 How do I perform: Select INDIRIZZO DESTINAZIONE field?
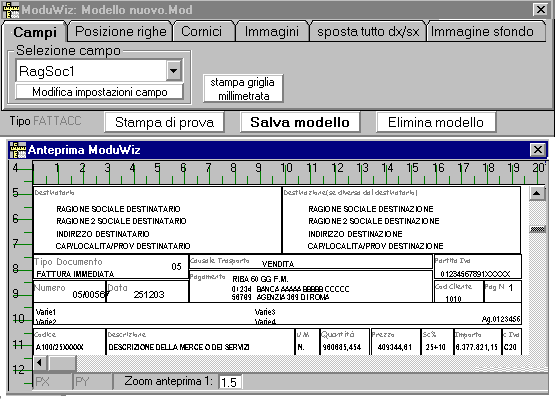tap(355, 234)
